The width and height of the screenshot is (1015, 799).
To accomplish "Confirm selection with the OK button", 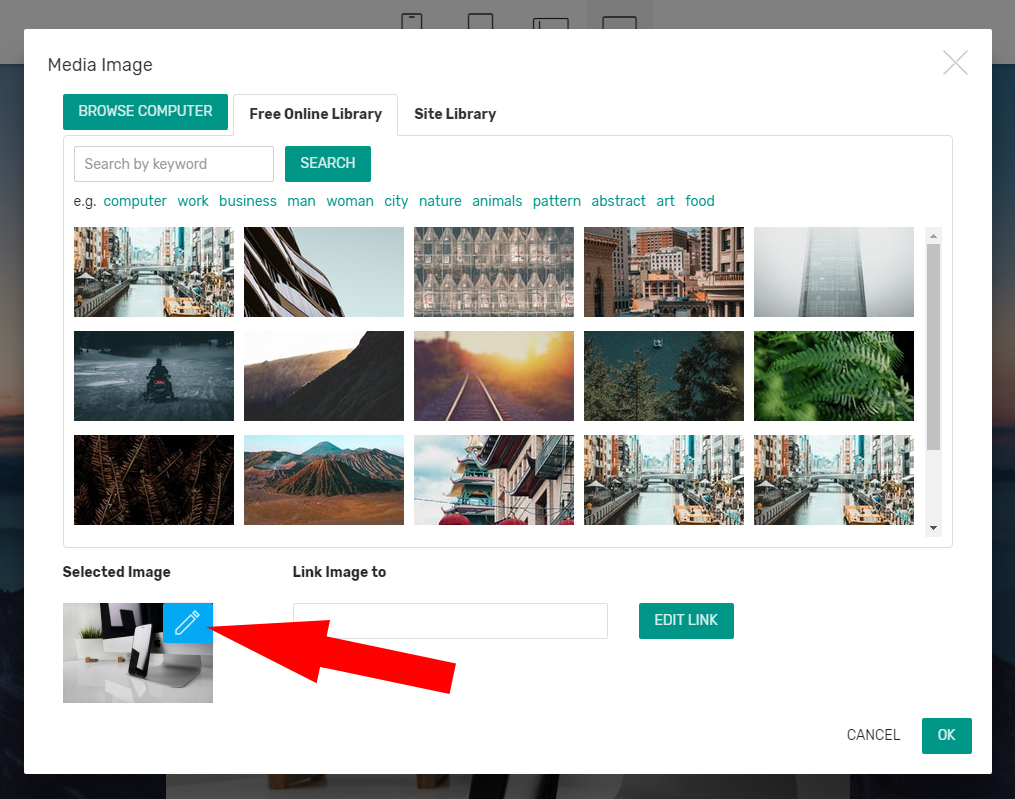I will pyautogui.click(x=946, y=735).
